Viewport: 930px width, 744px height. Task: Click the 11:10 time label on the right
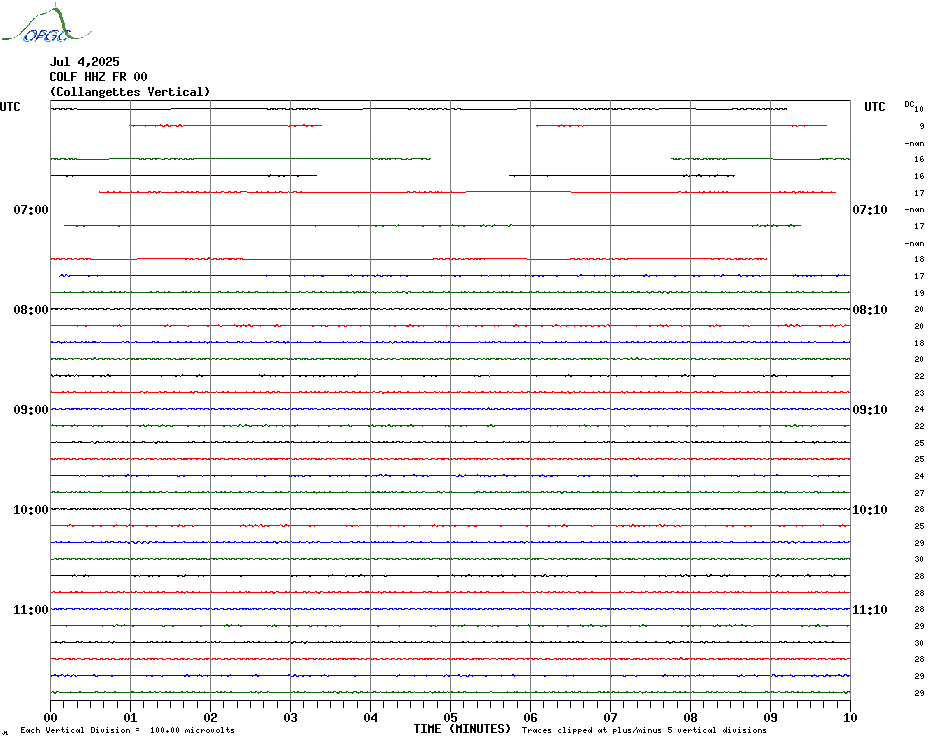pos(870,610)
